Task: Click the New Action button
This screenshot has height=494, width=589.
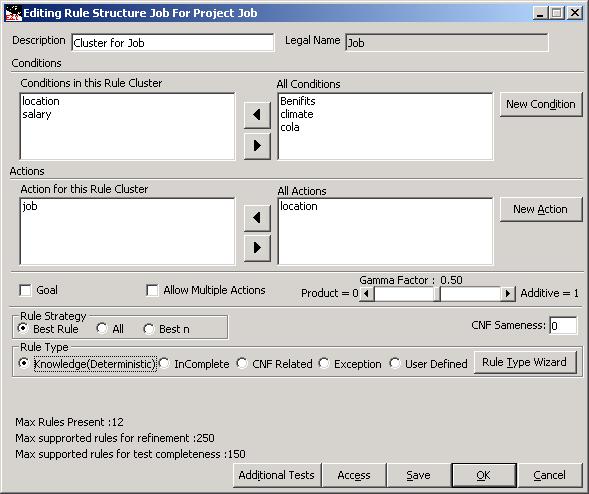Action: (x=541, y=209)
